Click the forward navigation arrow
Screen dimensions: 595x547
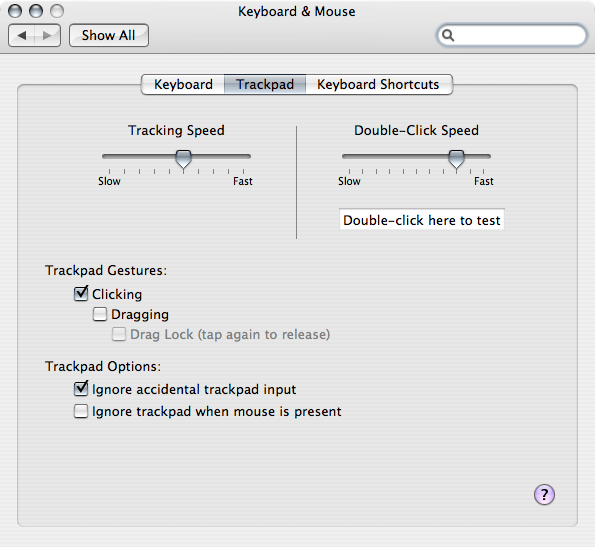point(47,36)
